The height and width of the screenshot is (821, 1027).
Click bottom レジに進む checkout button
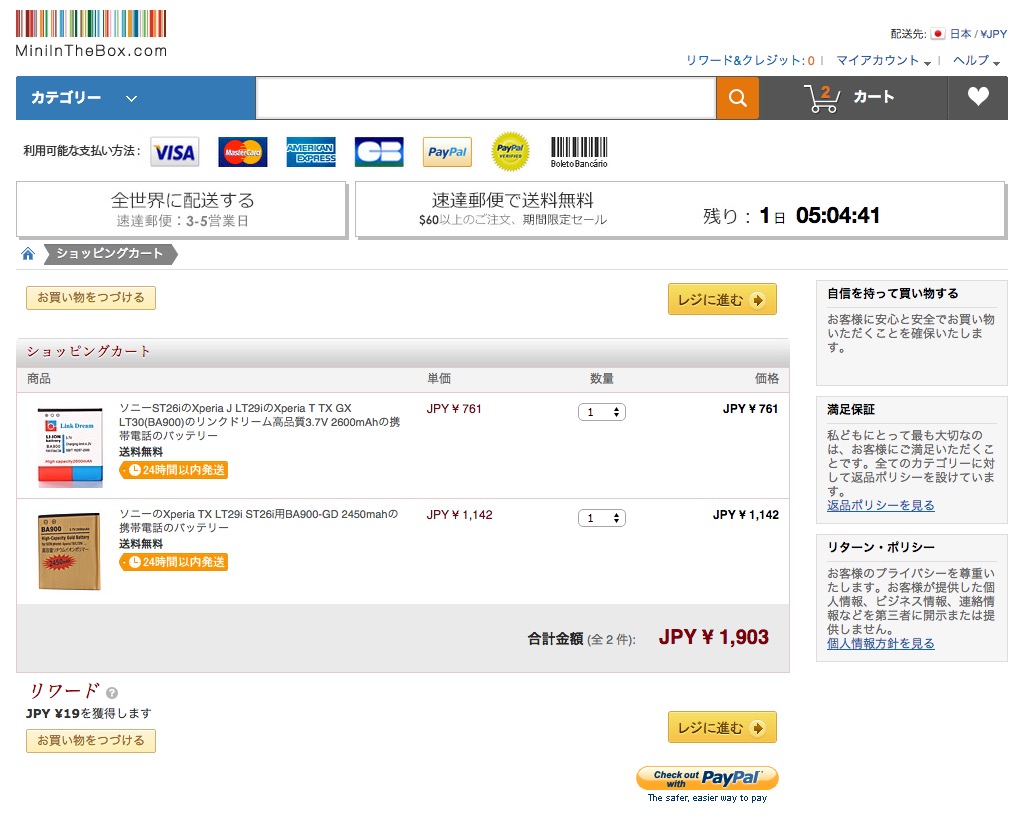[722, 727]
